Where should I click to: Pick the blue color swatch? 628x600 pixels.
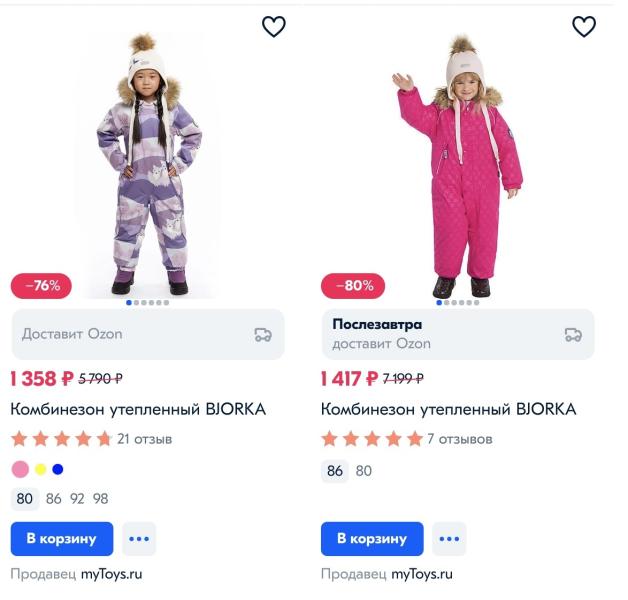[57, 470]
